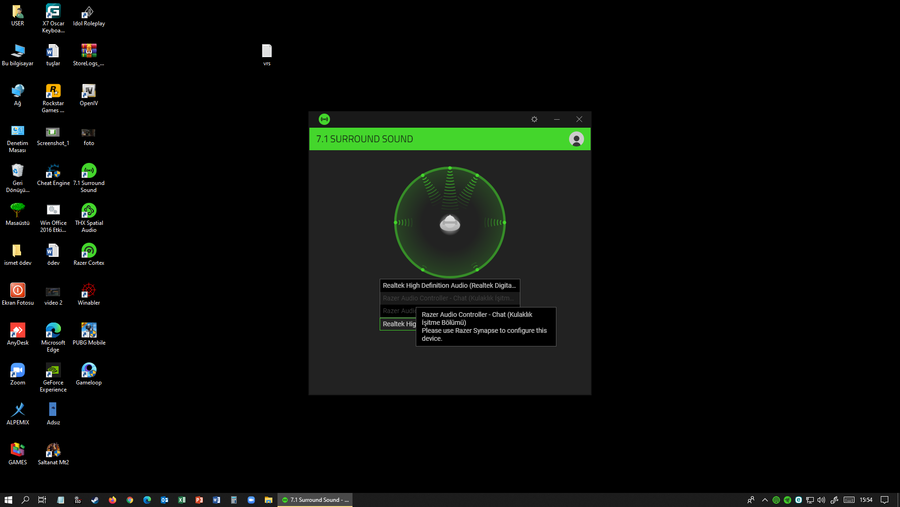The height and width of the screenshot is (507, 900).
Task: Select GeForce Experience desktop icon
Action: [x=53, y=378]
